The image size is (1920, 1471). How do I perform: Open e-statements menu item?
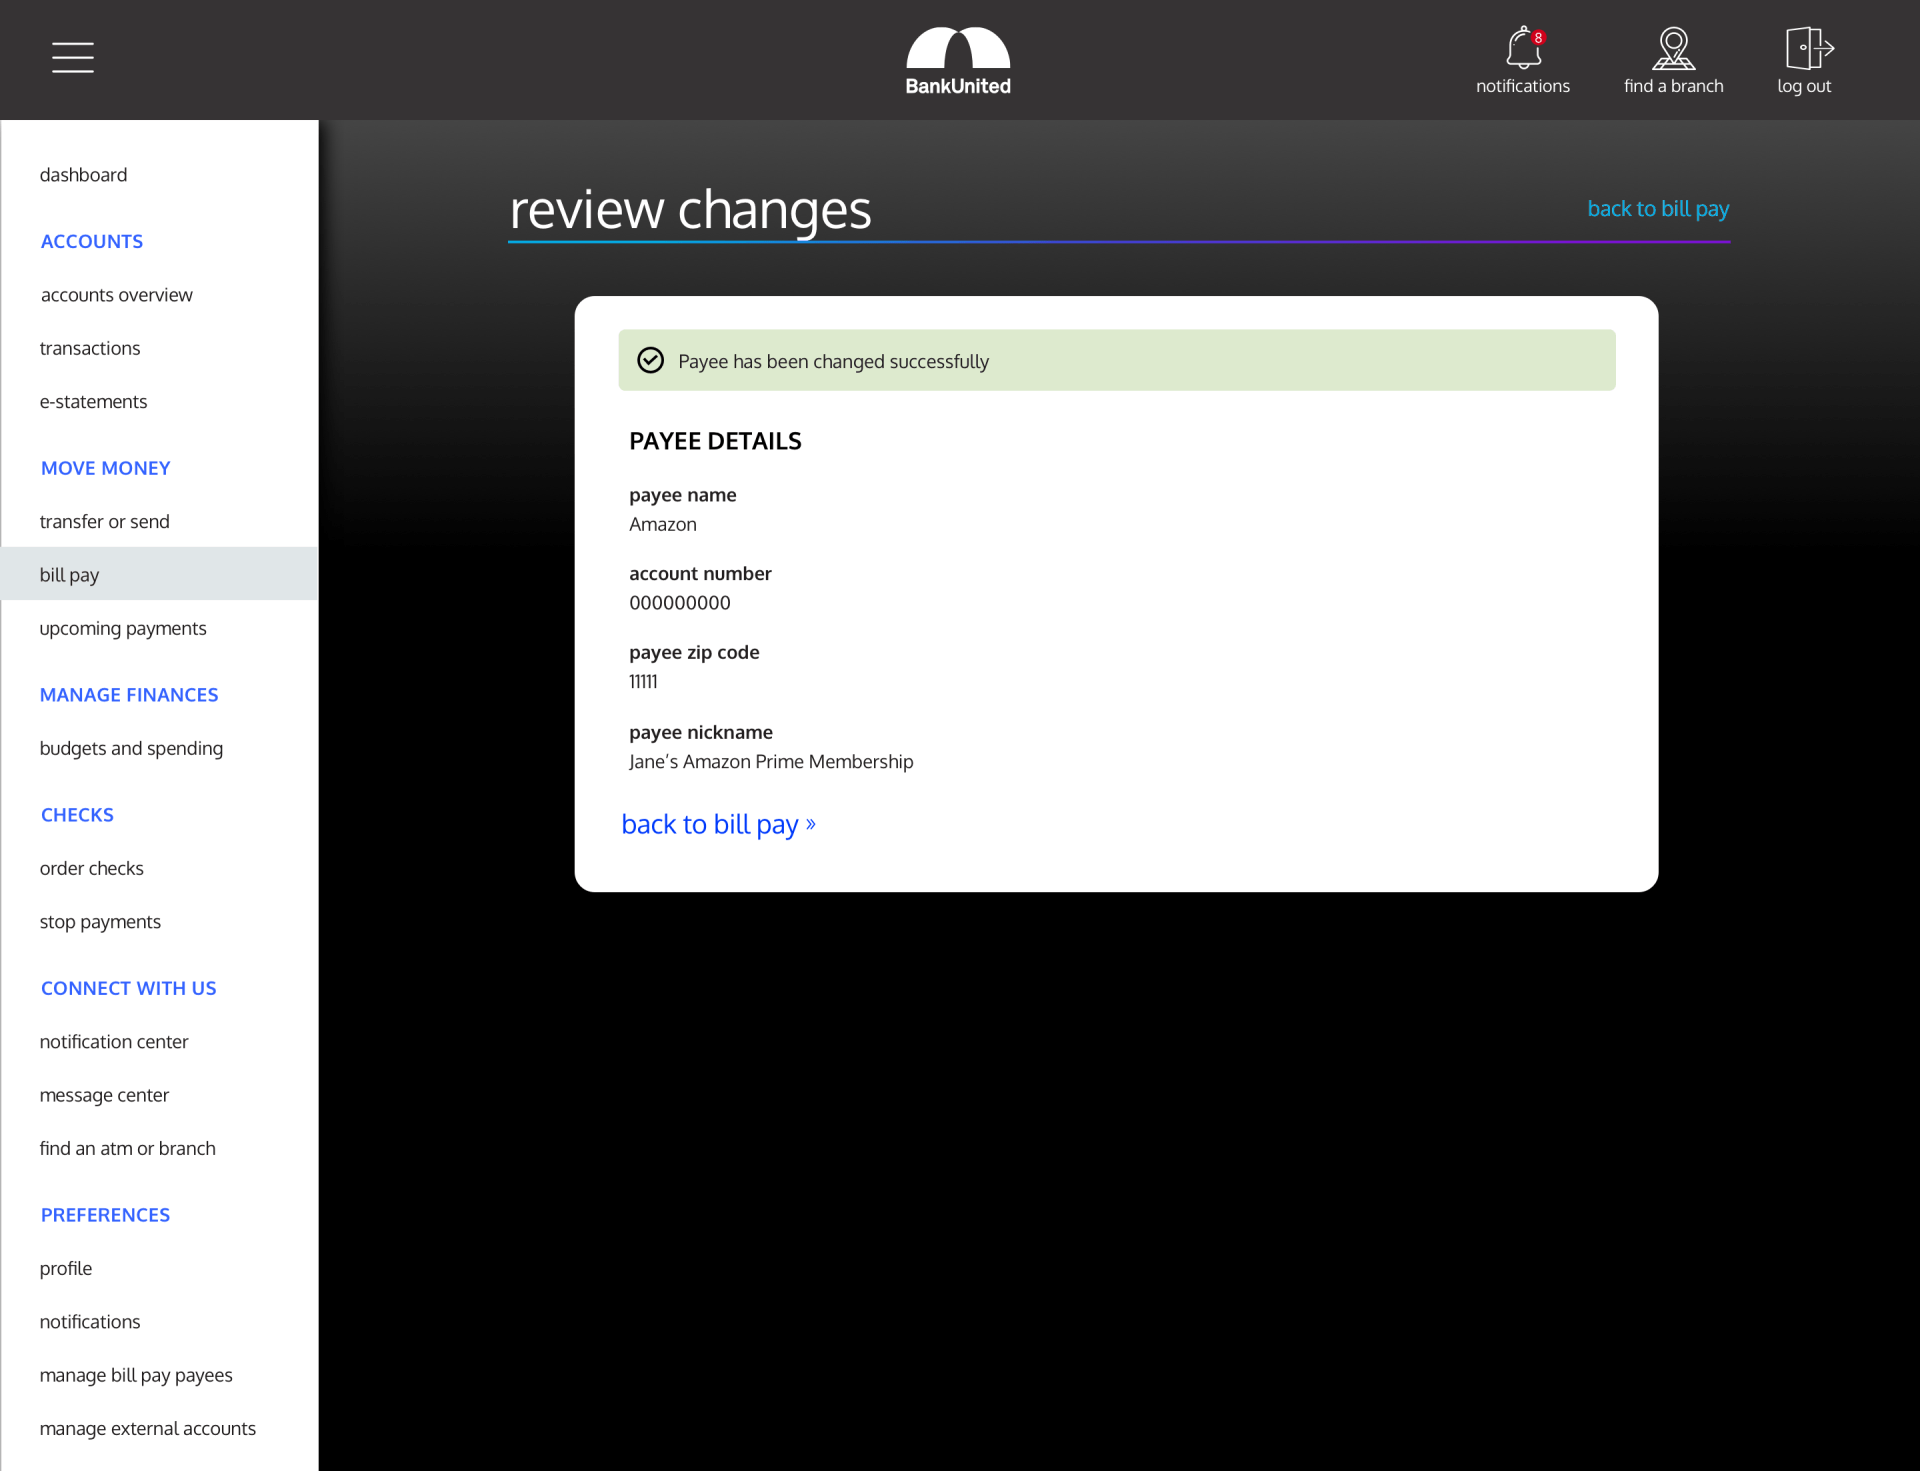(94, 402)
